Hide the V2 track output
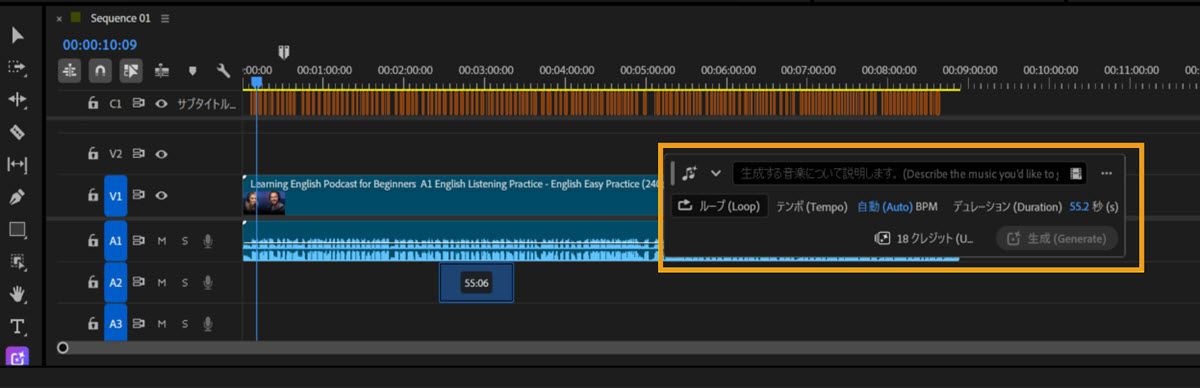 coord(161,154)
